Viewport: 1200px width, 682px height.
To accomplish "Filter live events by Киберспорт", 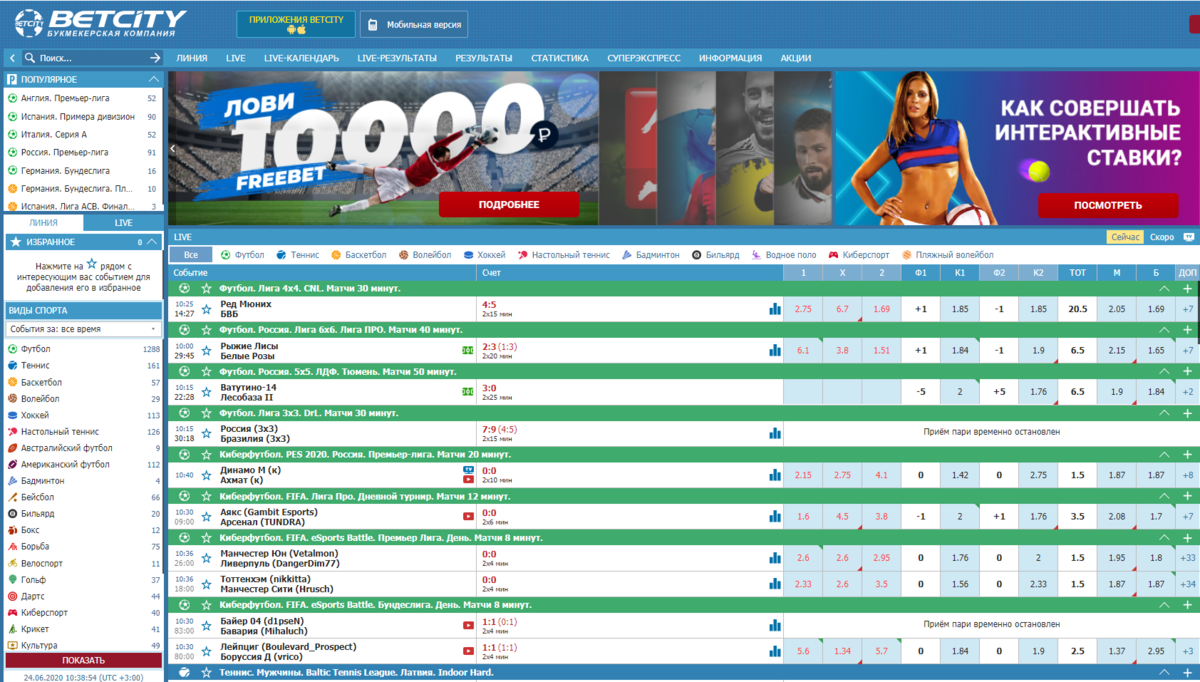I will (858, 255).
